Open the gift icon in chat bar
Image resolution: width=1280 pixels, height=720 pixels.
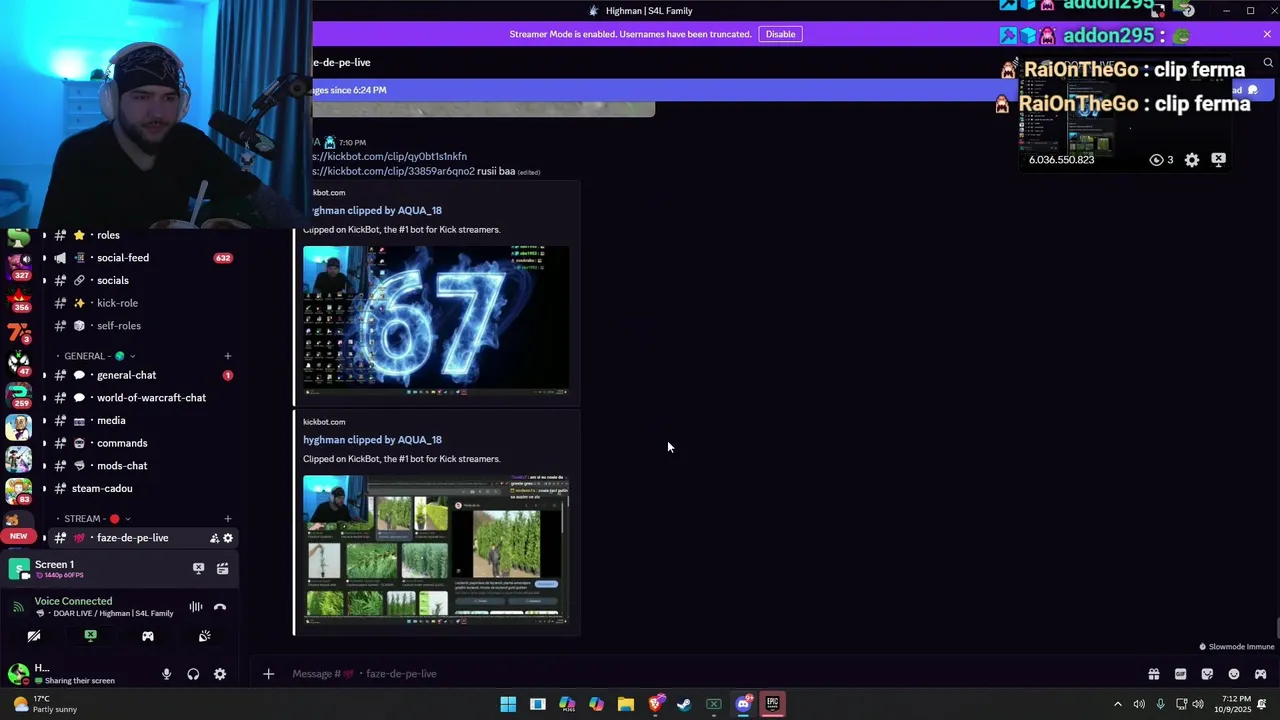1154,674
